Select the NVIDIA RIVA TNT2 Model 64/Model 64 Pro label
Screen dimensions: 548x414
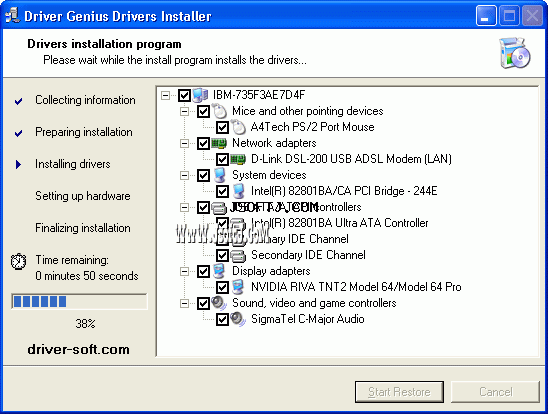(x=356, y=287)
